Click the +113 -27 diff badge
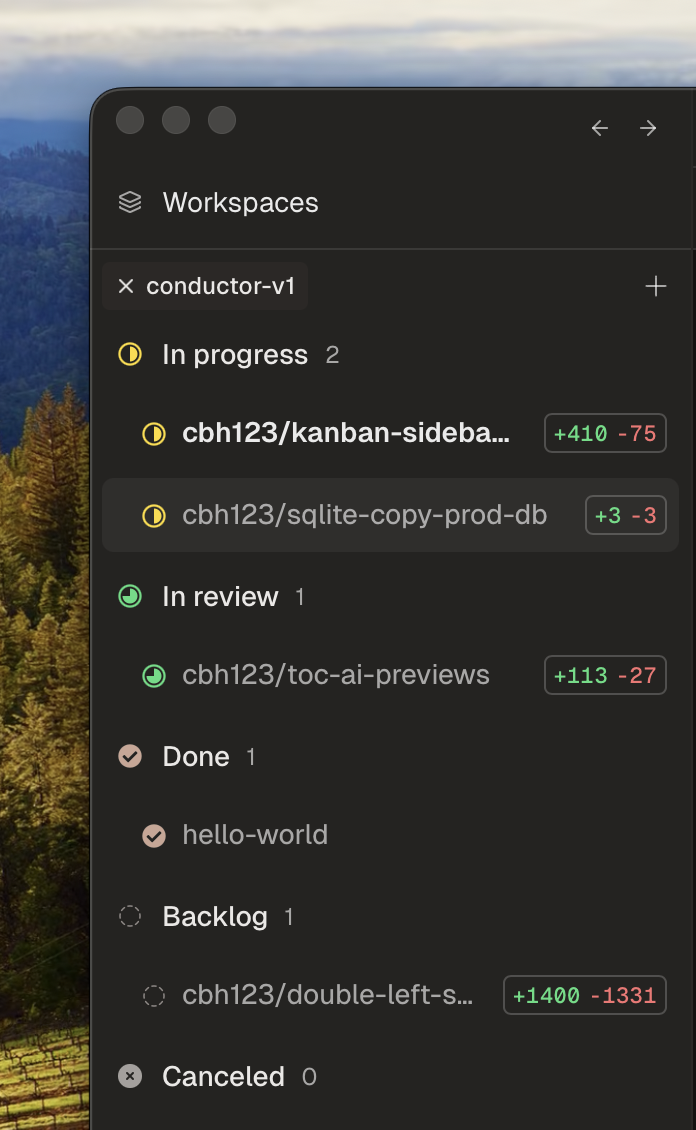696x1130 pixels. 605,676
